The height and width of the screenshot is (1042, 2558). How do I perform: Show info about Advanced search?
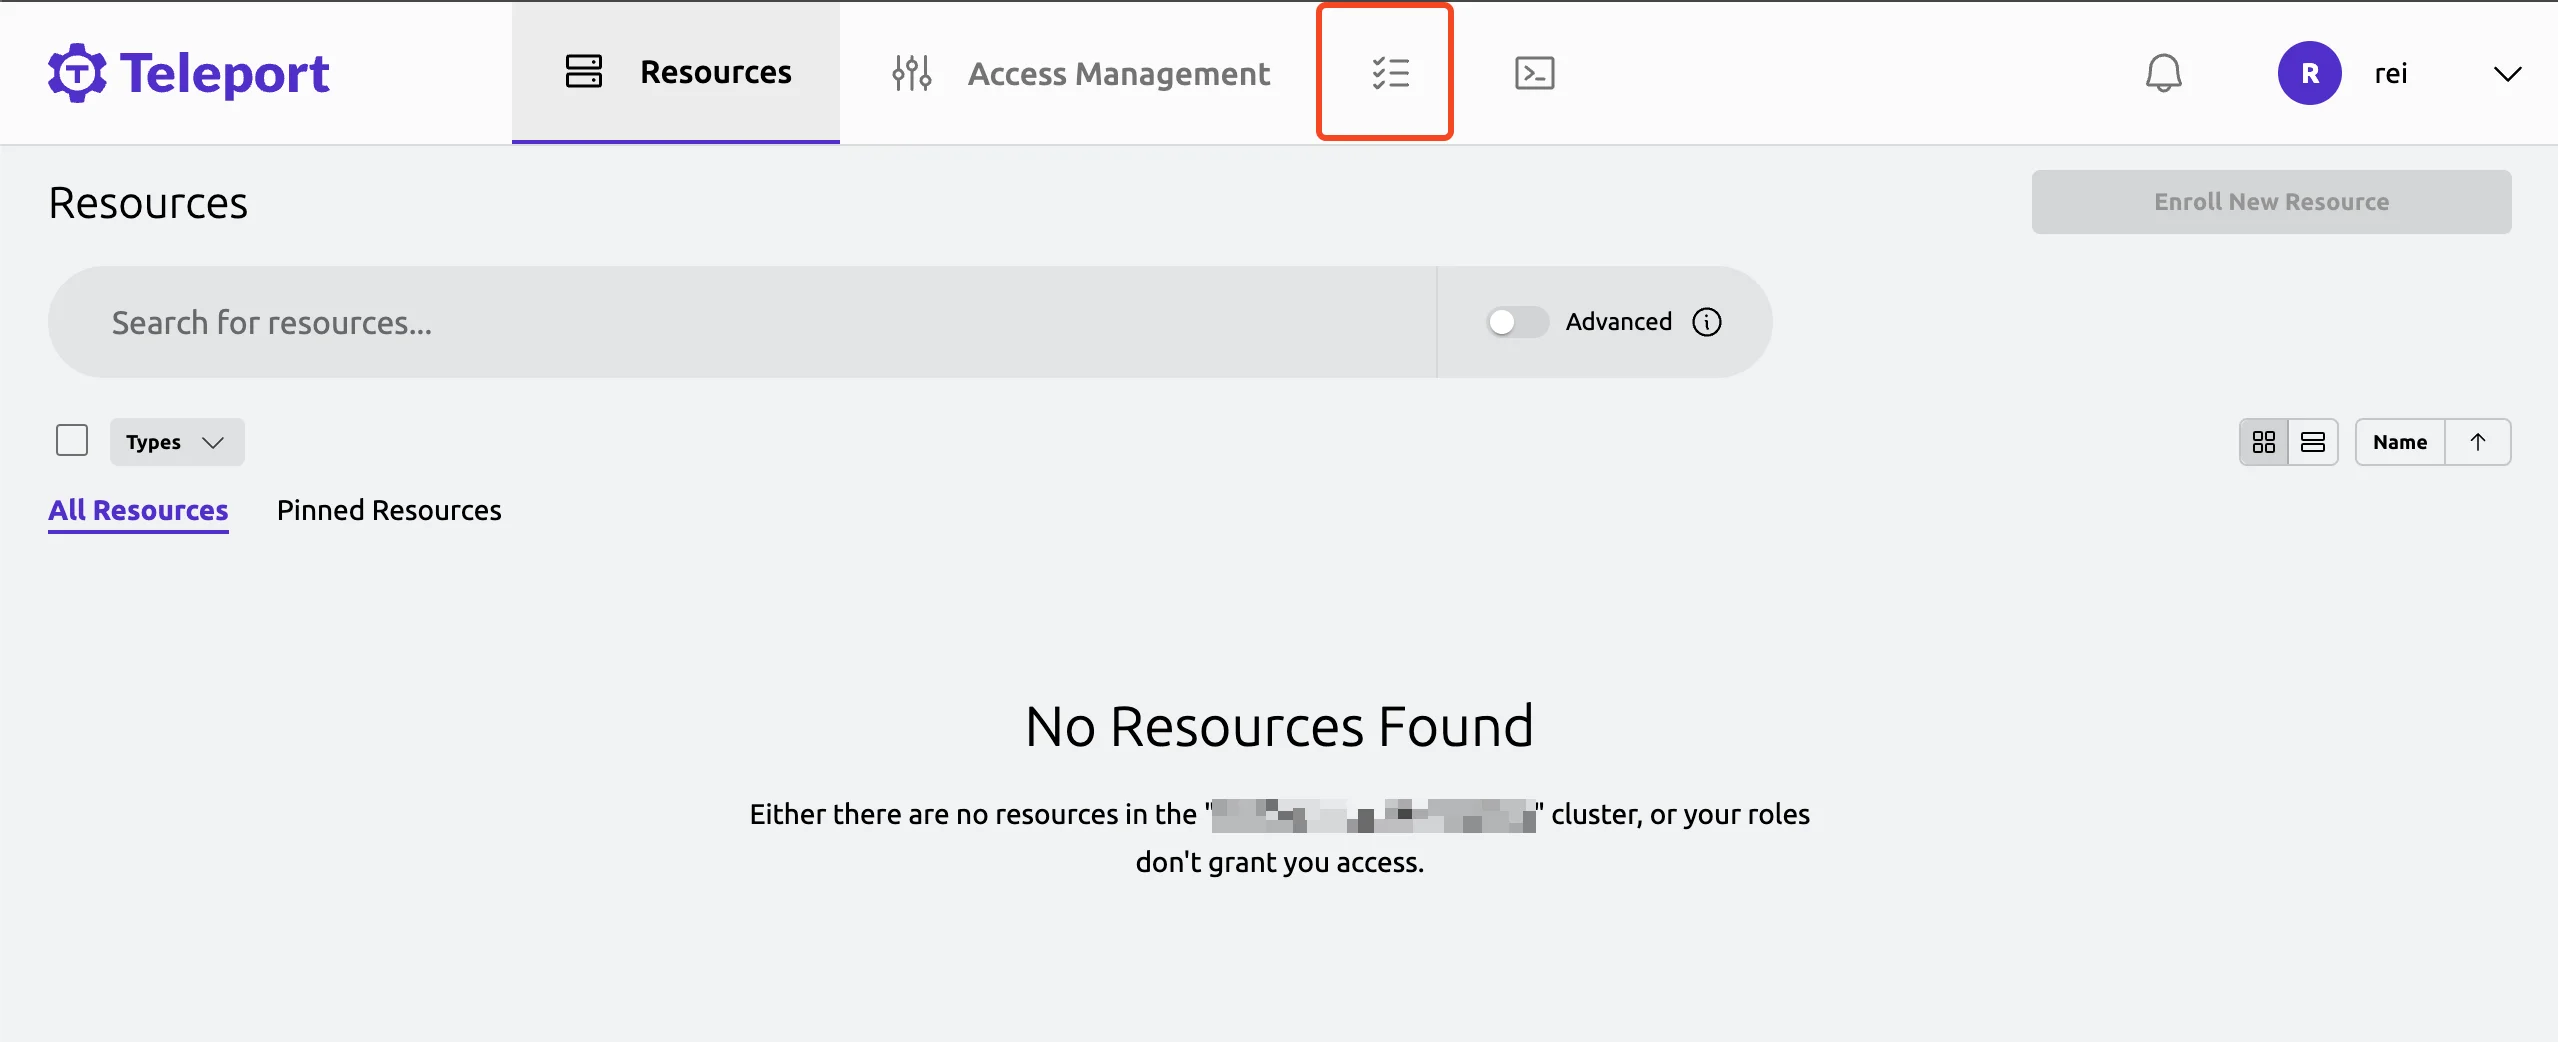pyautogui.click(x=1707, y=322)
